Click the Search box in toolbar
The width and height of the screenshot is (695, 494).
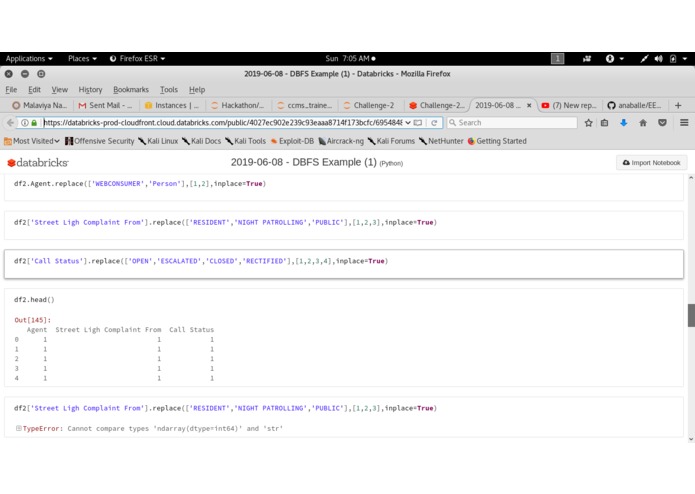[512, 123]
